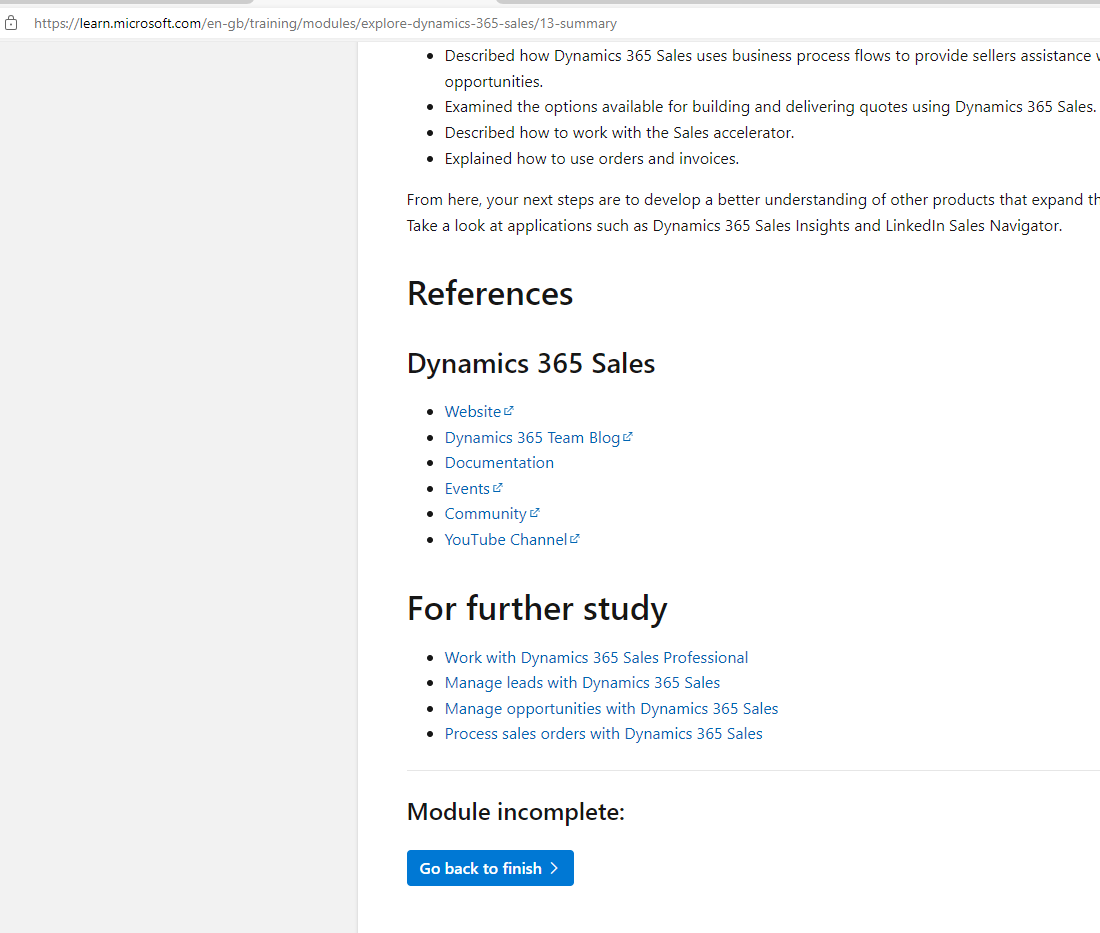Open Manage leads with Dynamics 365 Sales
This screenshot has width=1100, height=933.
(x=582, y=683)
